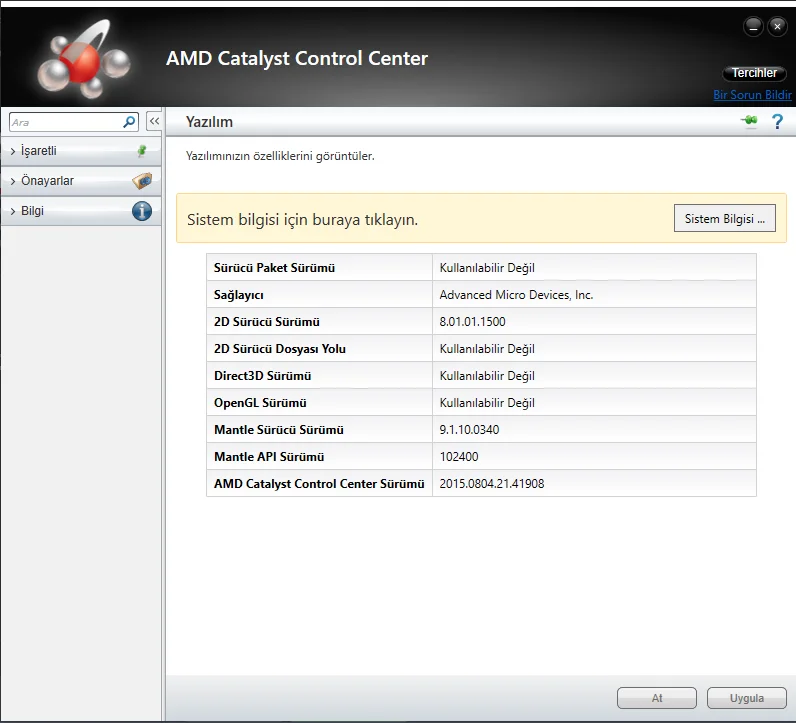Click the value '8.01.01.1500'
This screenshot has width=796, height=723.
[x=473, y=322]
